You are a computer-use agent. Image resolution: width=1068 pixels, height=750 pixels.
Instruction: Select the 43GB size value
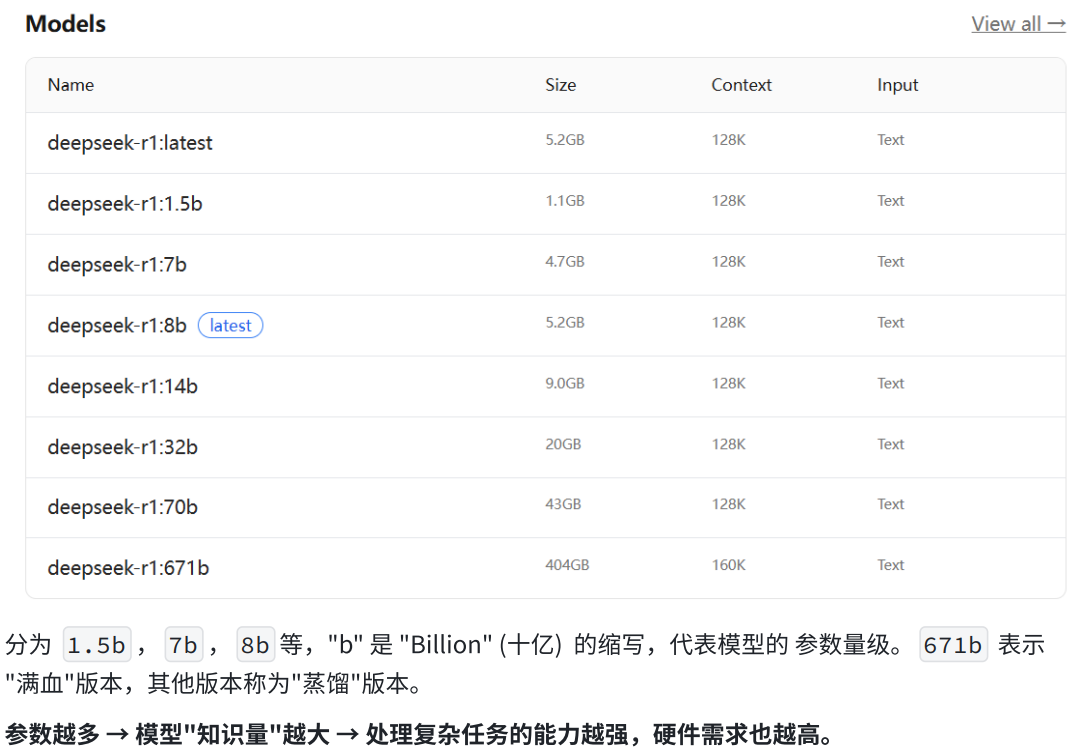[x=563, y=504]
